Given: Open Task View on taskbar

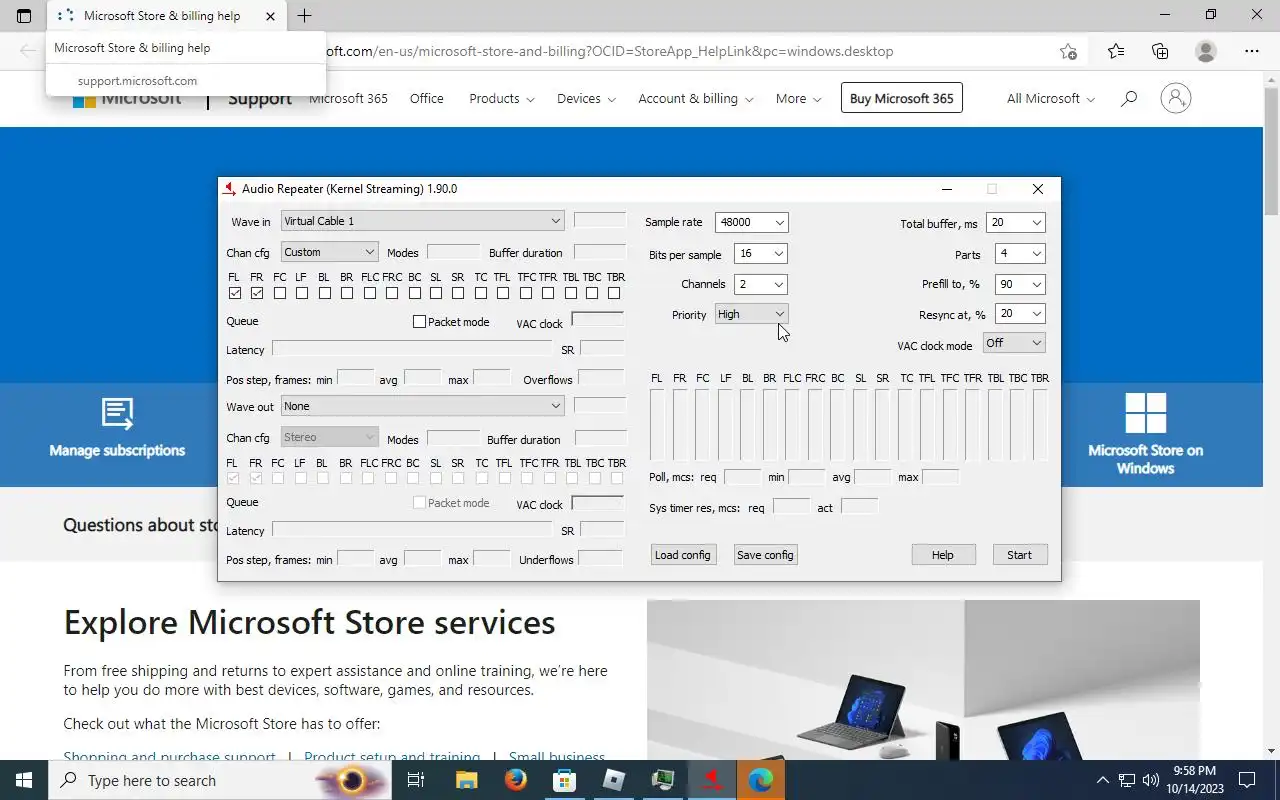Looking at the screenshot, I should (x=417, y=780).
